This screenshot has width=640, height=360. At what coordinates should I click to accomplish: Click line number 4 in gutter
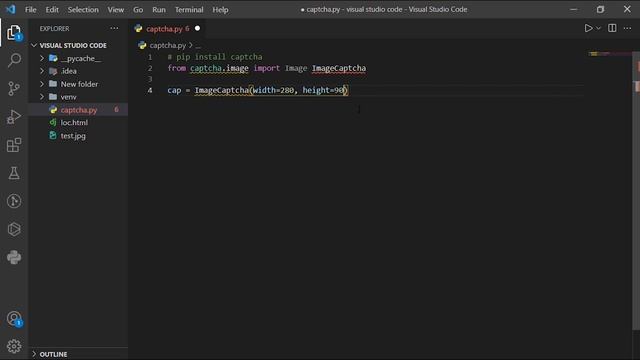pos(150,90)
